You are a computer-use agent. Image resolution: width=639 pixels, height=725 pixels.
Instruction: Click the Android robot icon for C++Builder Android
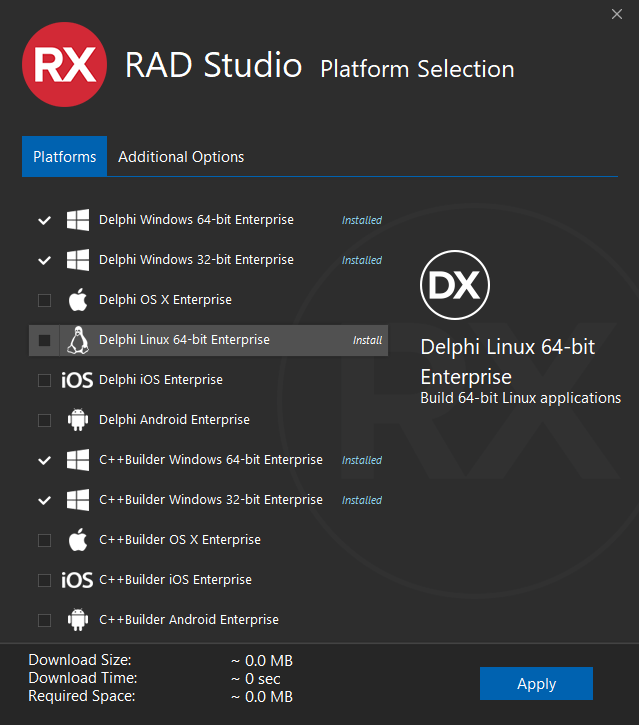pos(78,620)
